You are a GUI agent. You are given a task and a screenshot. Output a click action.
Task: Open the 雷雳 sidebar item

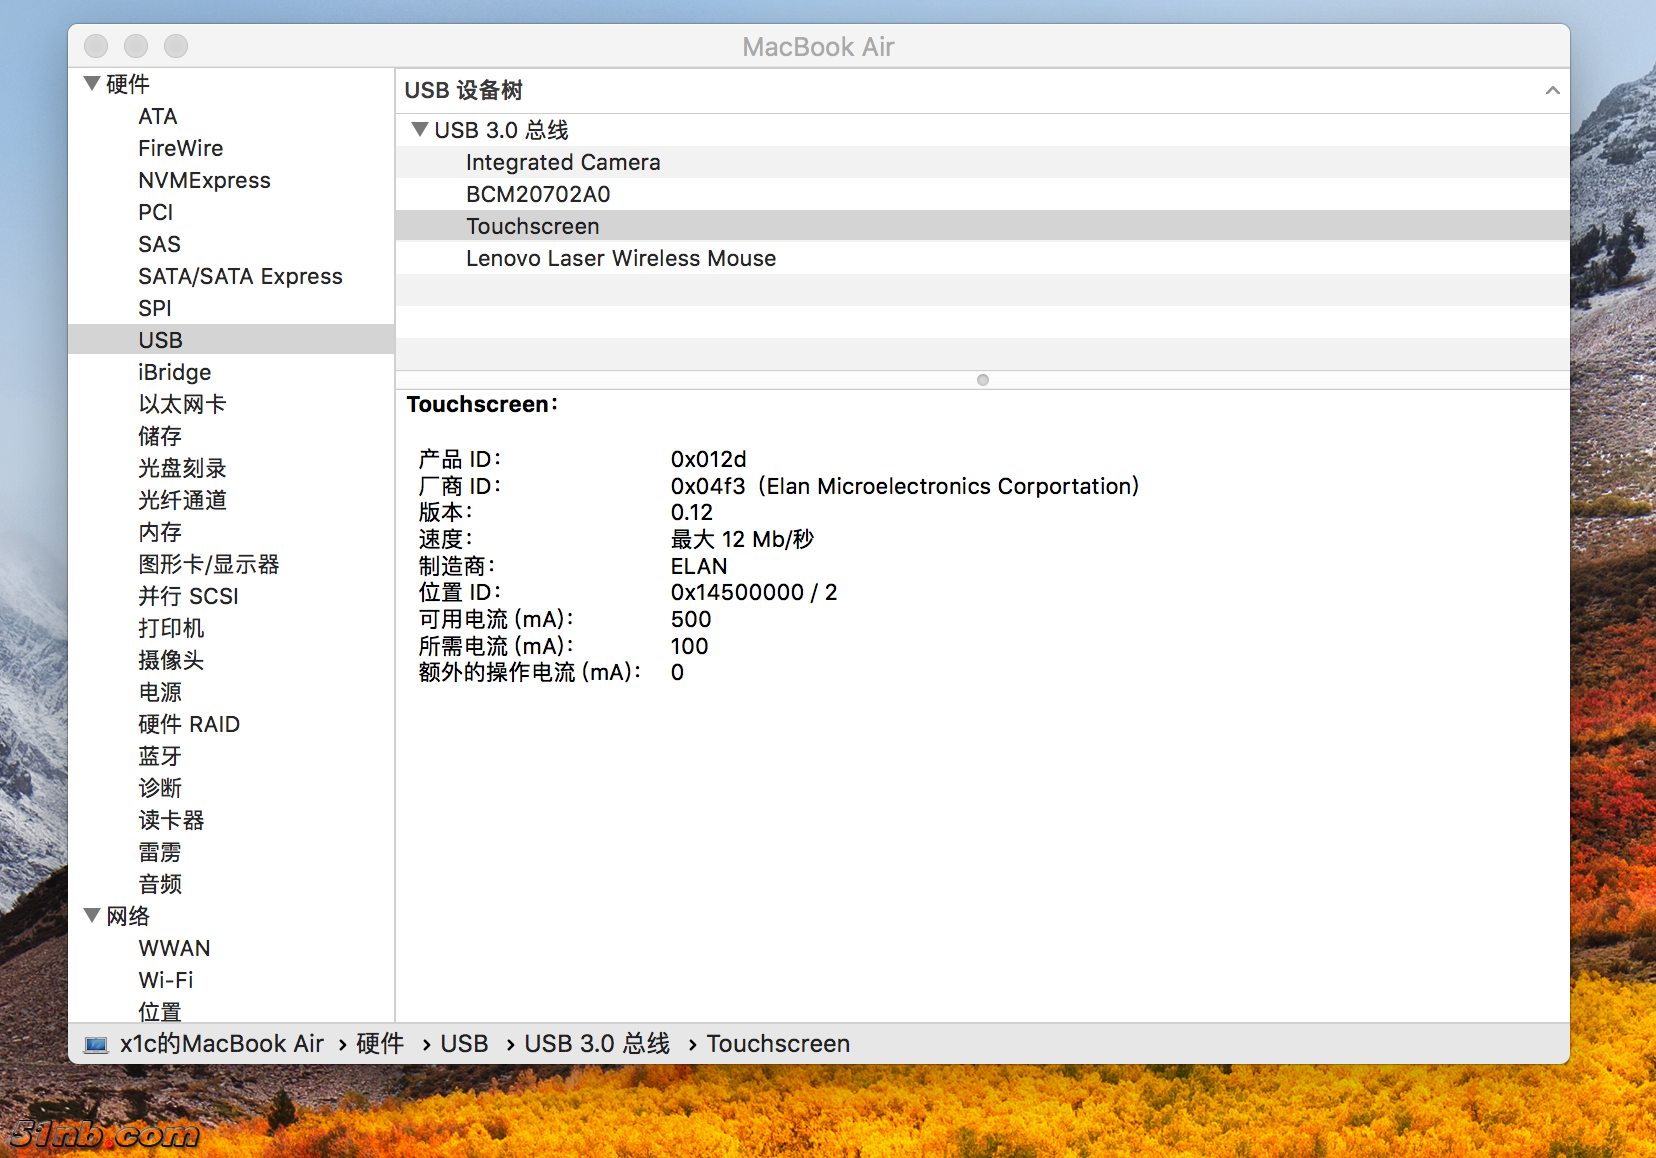click(160, 852)
